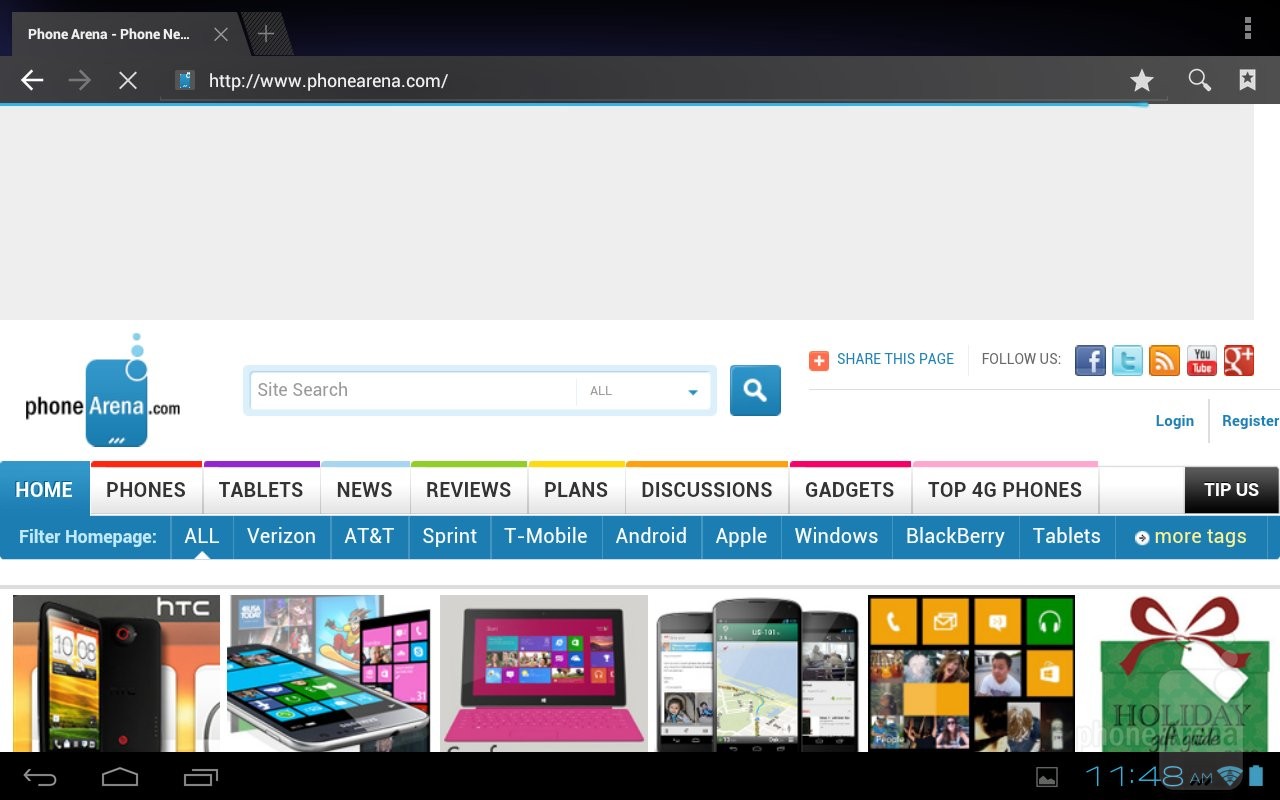Open the DISCUSSIONS navigation tab
The image size is (1280, 800).
click(707, 490)
